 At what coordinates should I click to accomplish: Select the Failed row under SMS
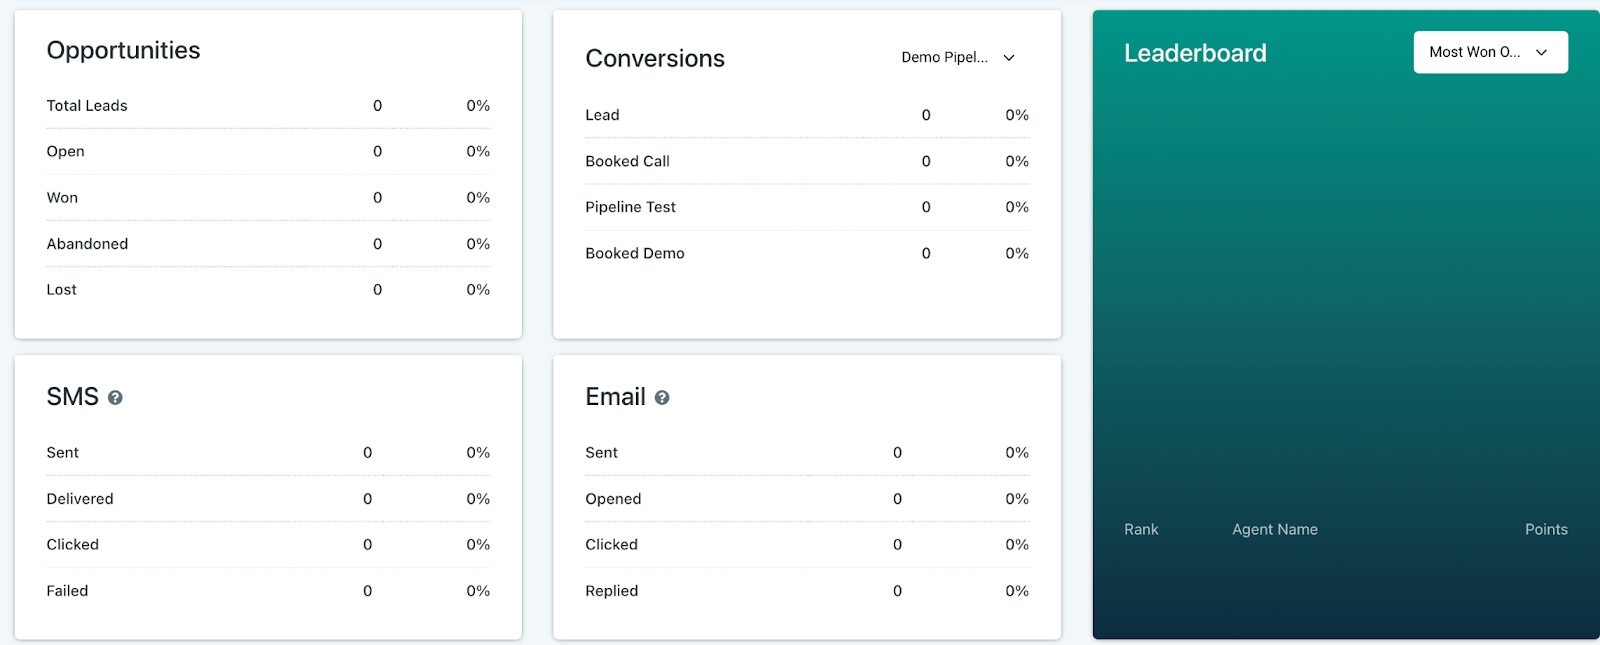point(67,591)
